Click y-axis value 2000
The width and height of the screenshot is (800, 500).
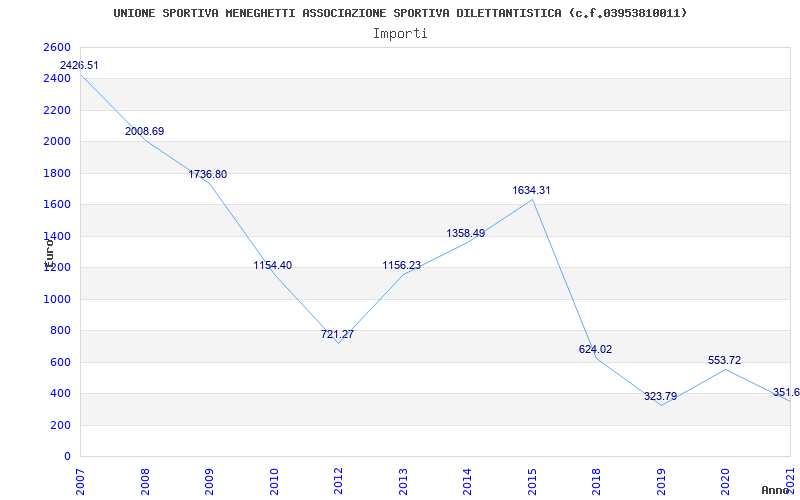pyautogui.click(x=58, y=141)
